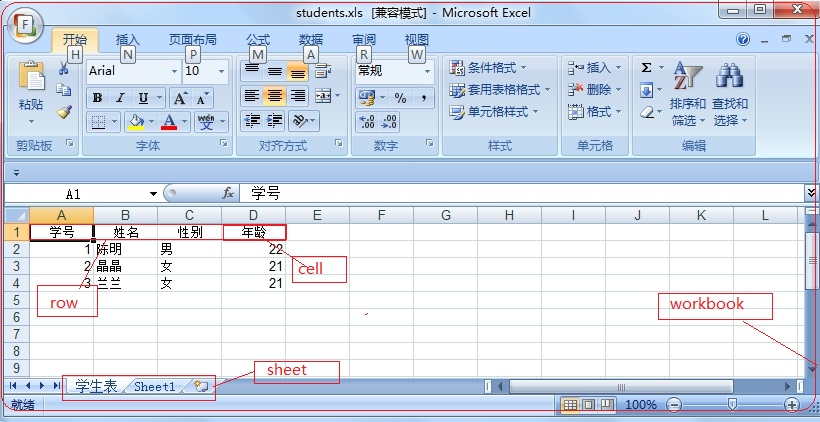
Task: Select the 学生表 sheet tab
Action: coord(97,386)
